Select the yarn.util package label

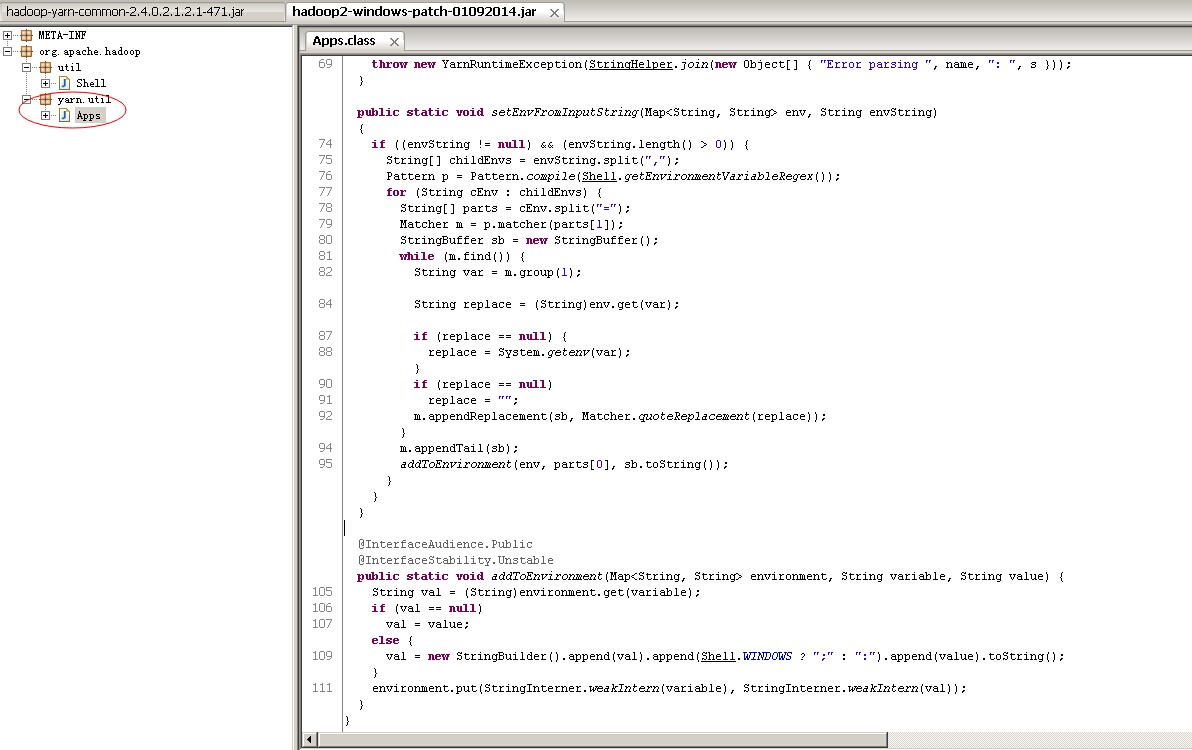(84, 99)
